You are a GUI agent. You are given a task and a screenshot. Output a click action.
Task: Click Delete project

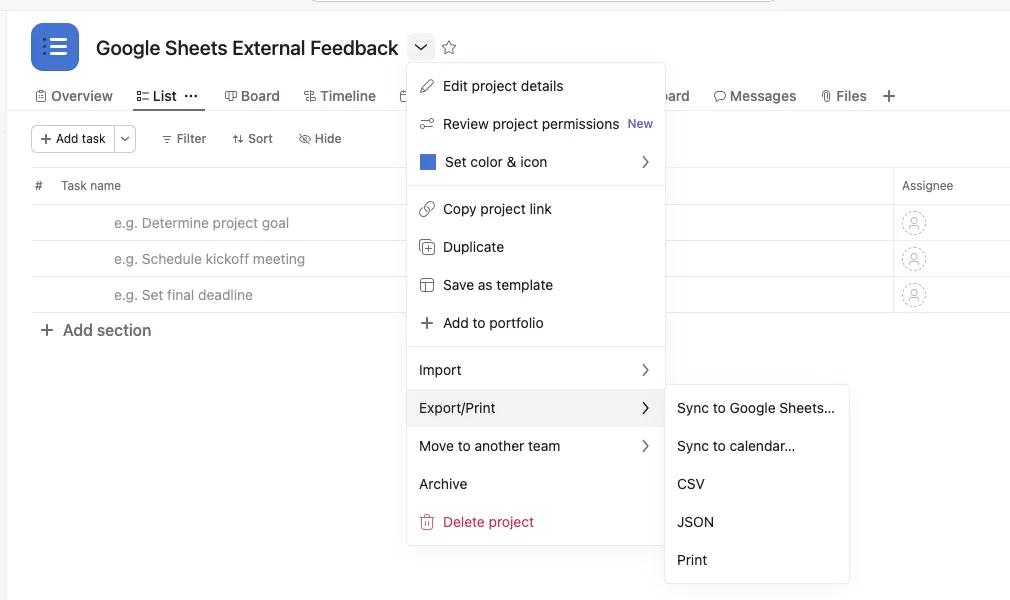(x=488, y=522)
